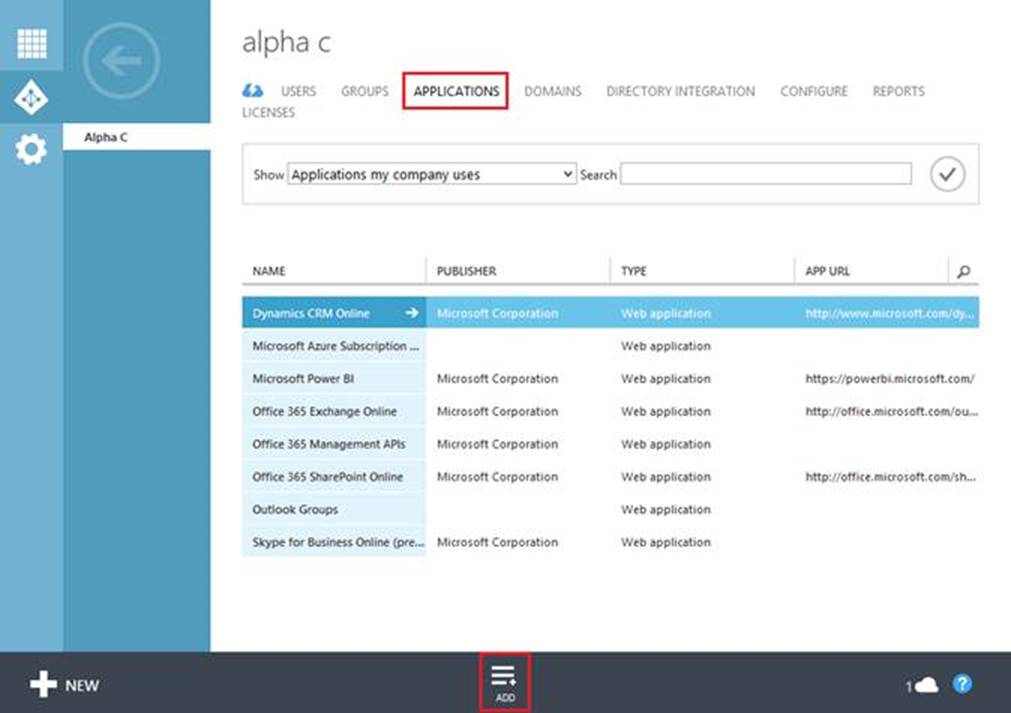
Task: Open the APPLICATIONS tab
Action: coord(456,91)
